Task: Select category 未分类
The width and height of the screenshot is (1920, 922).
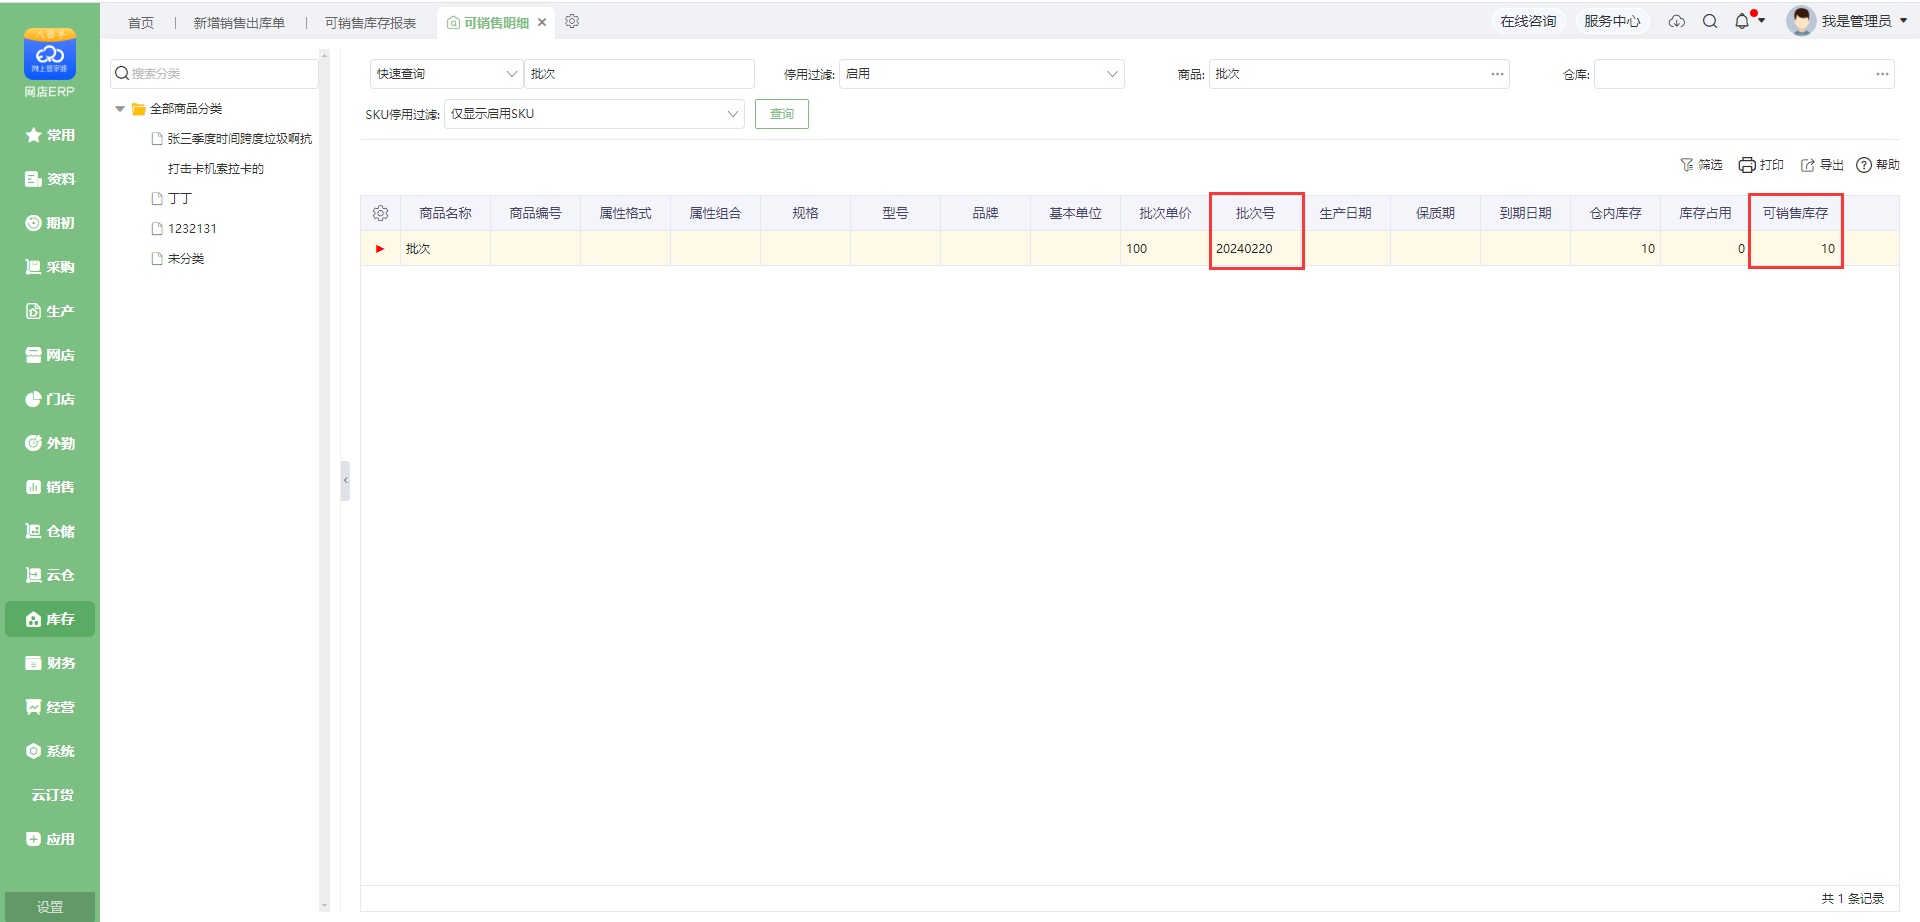Action: (x=186, y=259)
